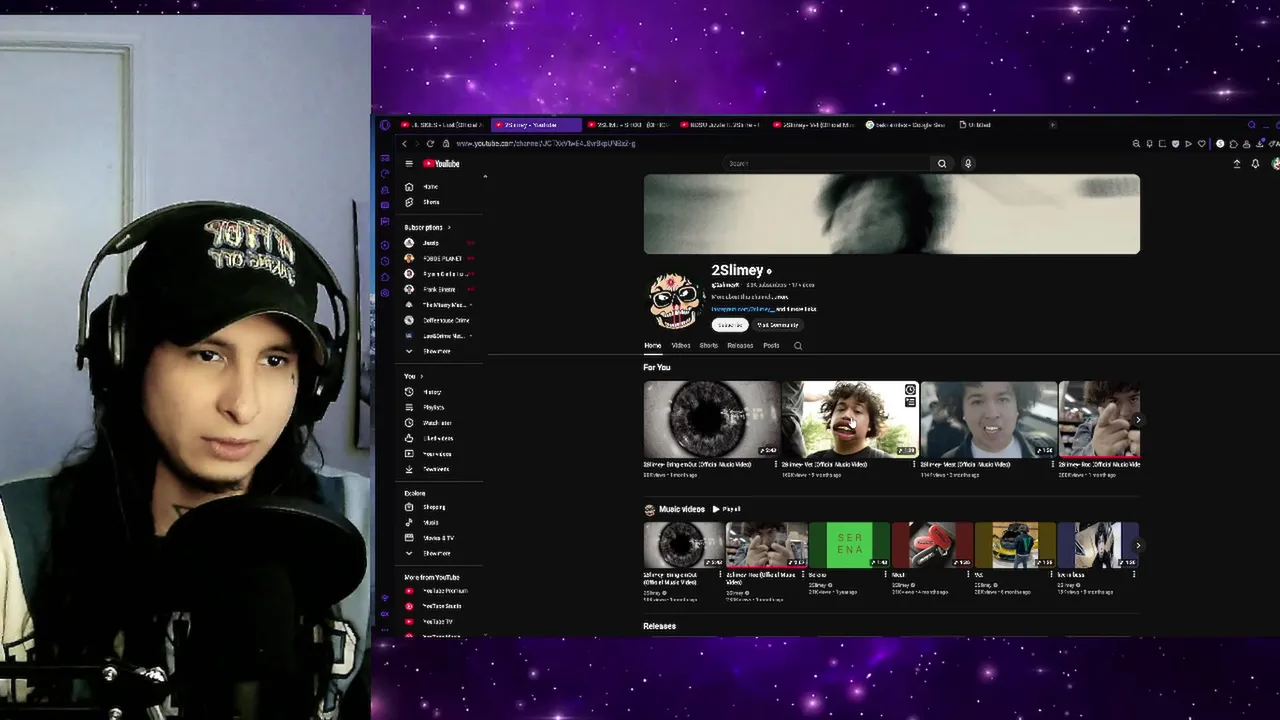1280x720 pixels.
Task: Open the green SERENA video thumbnail
Action: click(x=849, y=545)
